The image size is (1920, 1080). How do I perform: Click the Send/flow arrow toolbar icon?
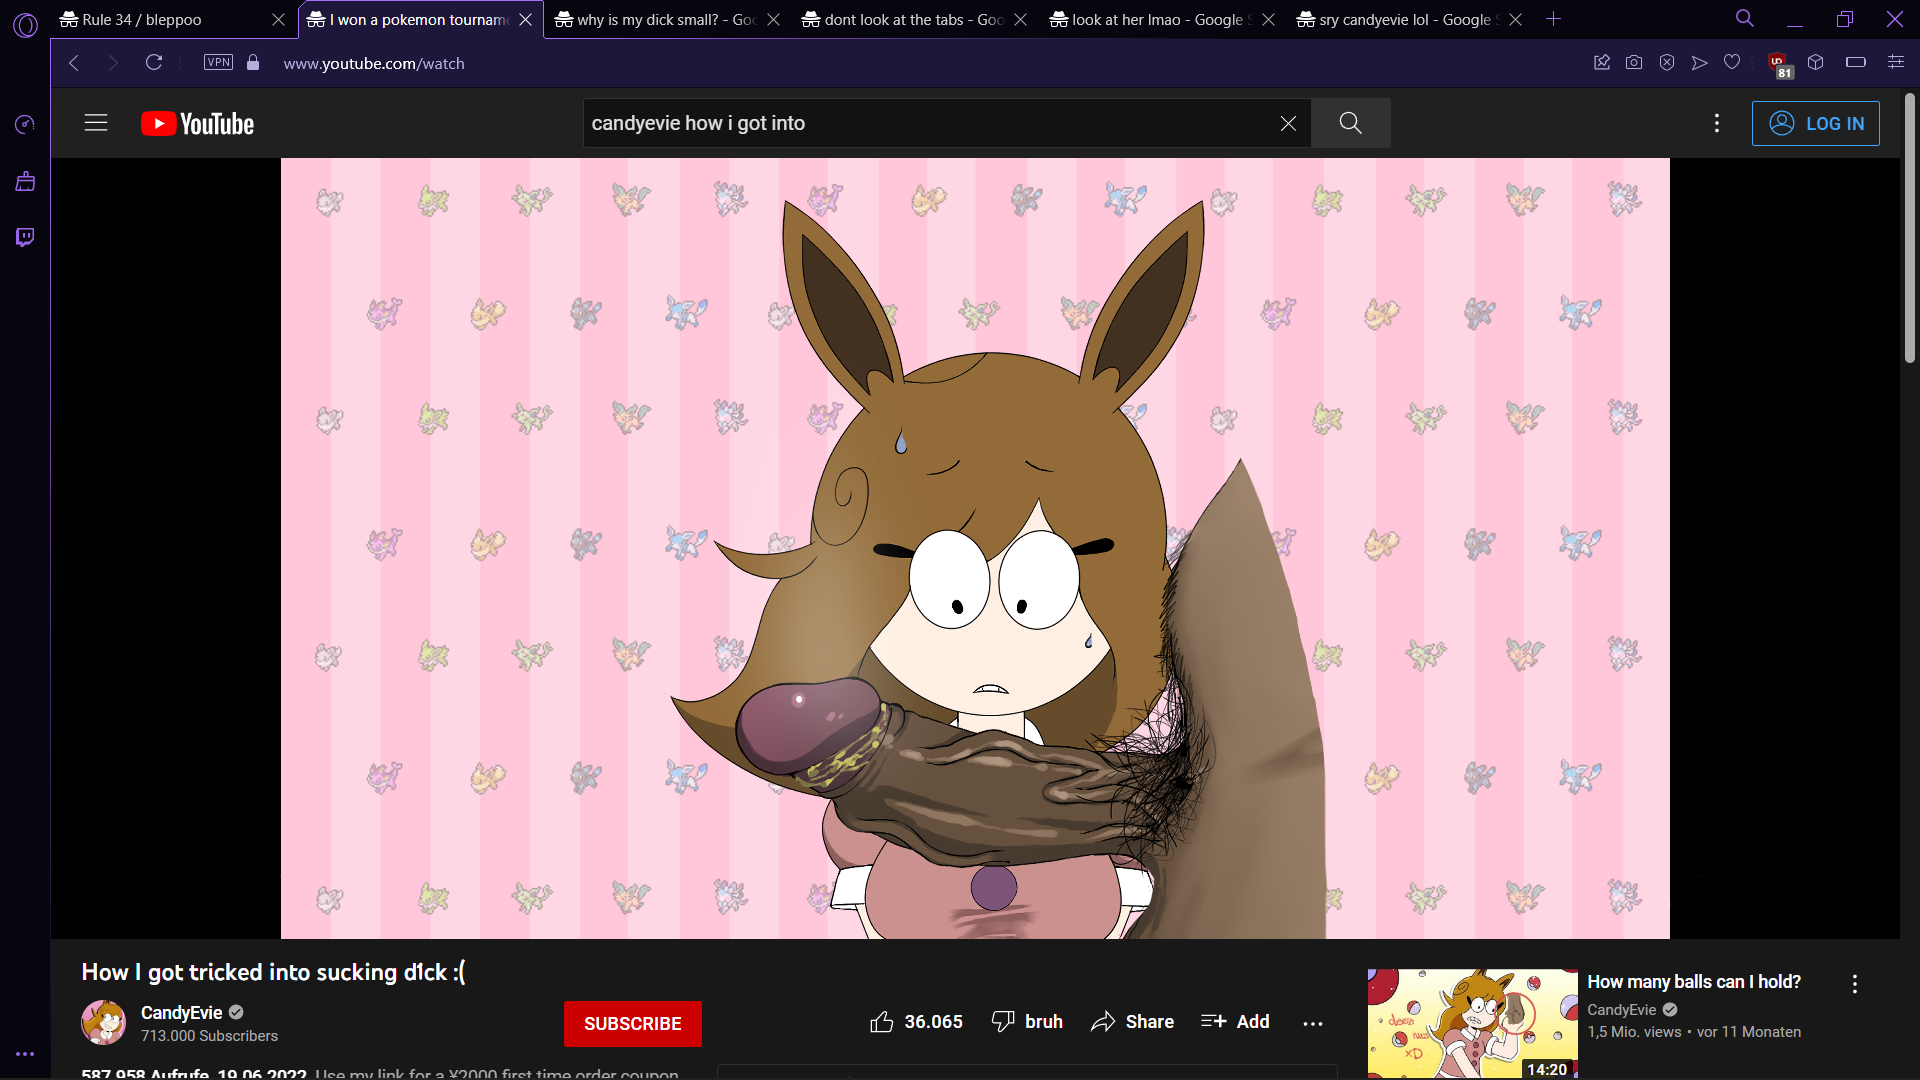click(1699, 63)
